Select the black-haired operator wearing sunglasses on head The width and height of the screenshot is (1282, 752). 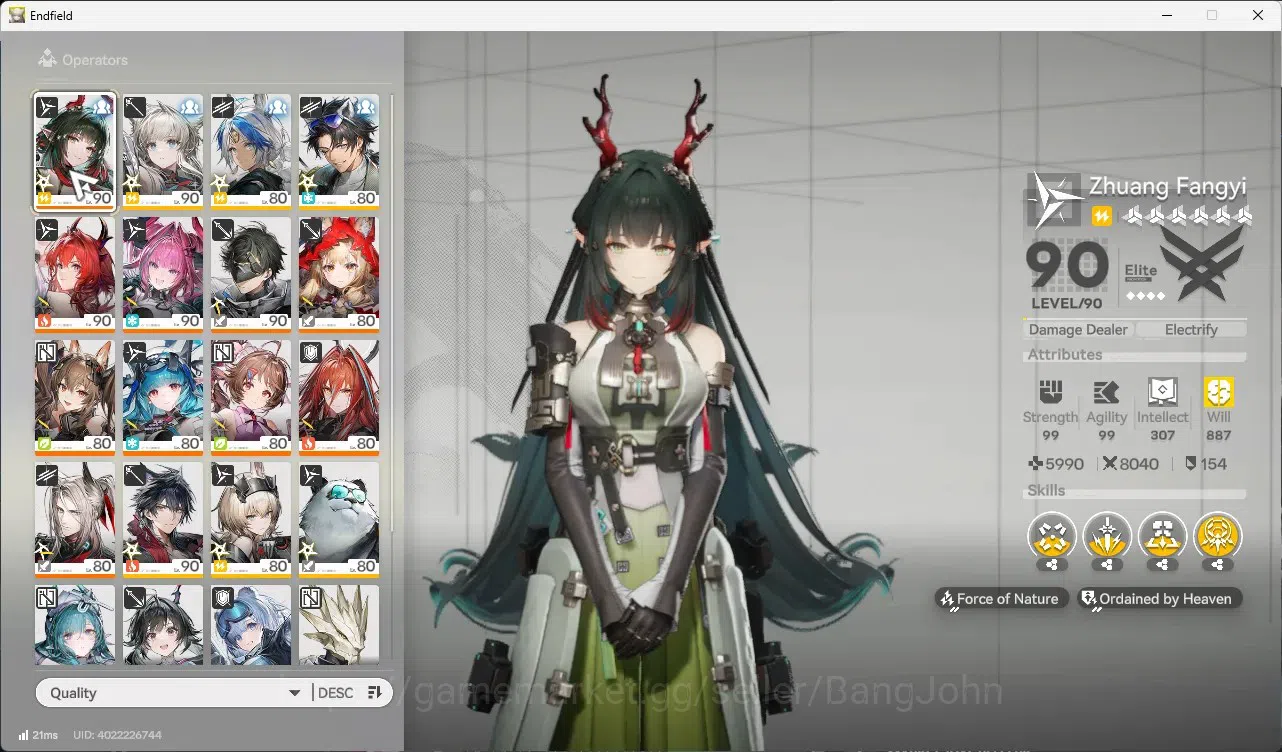[339, 152]
